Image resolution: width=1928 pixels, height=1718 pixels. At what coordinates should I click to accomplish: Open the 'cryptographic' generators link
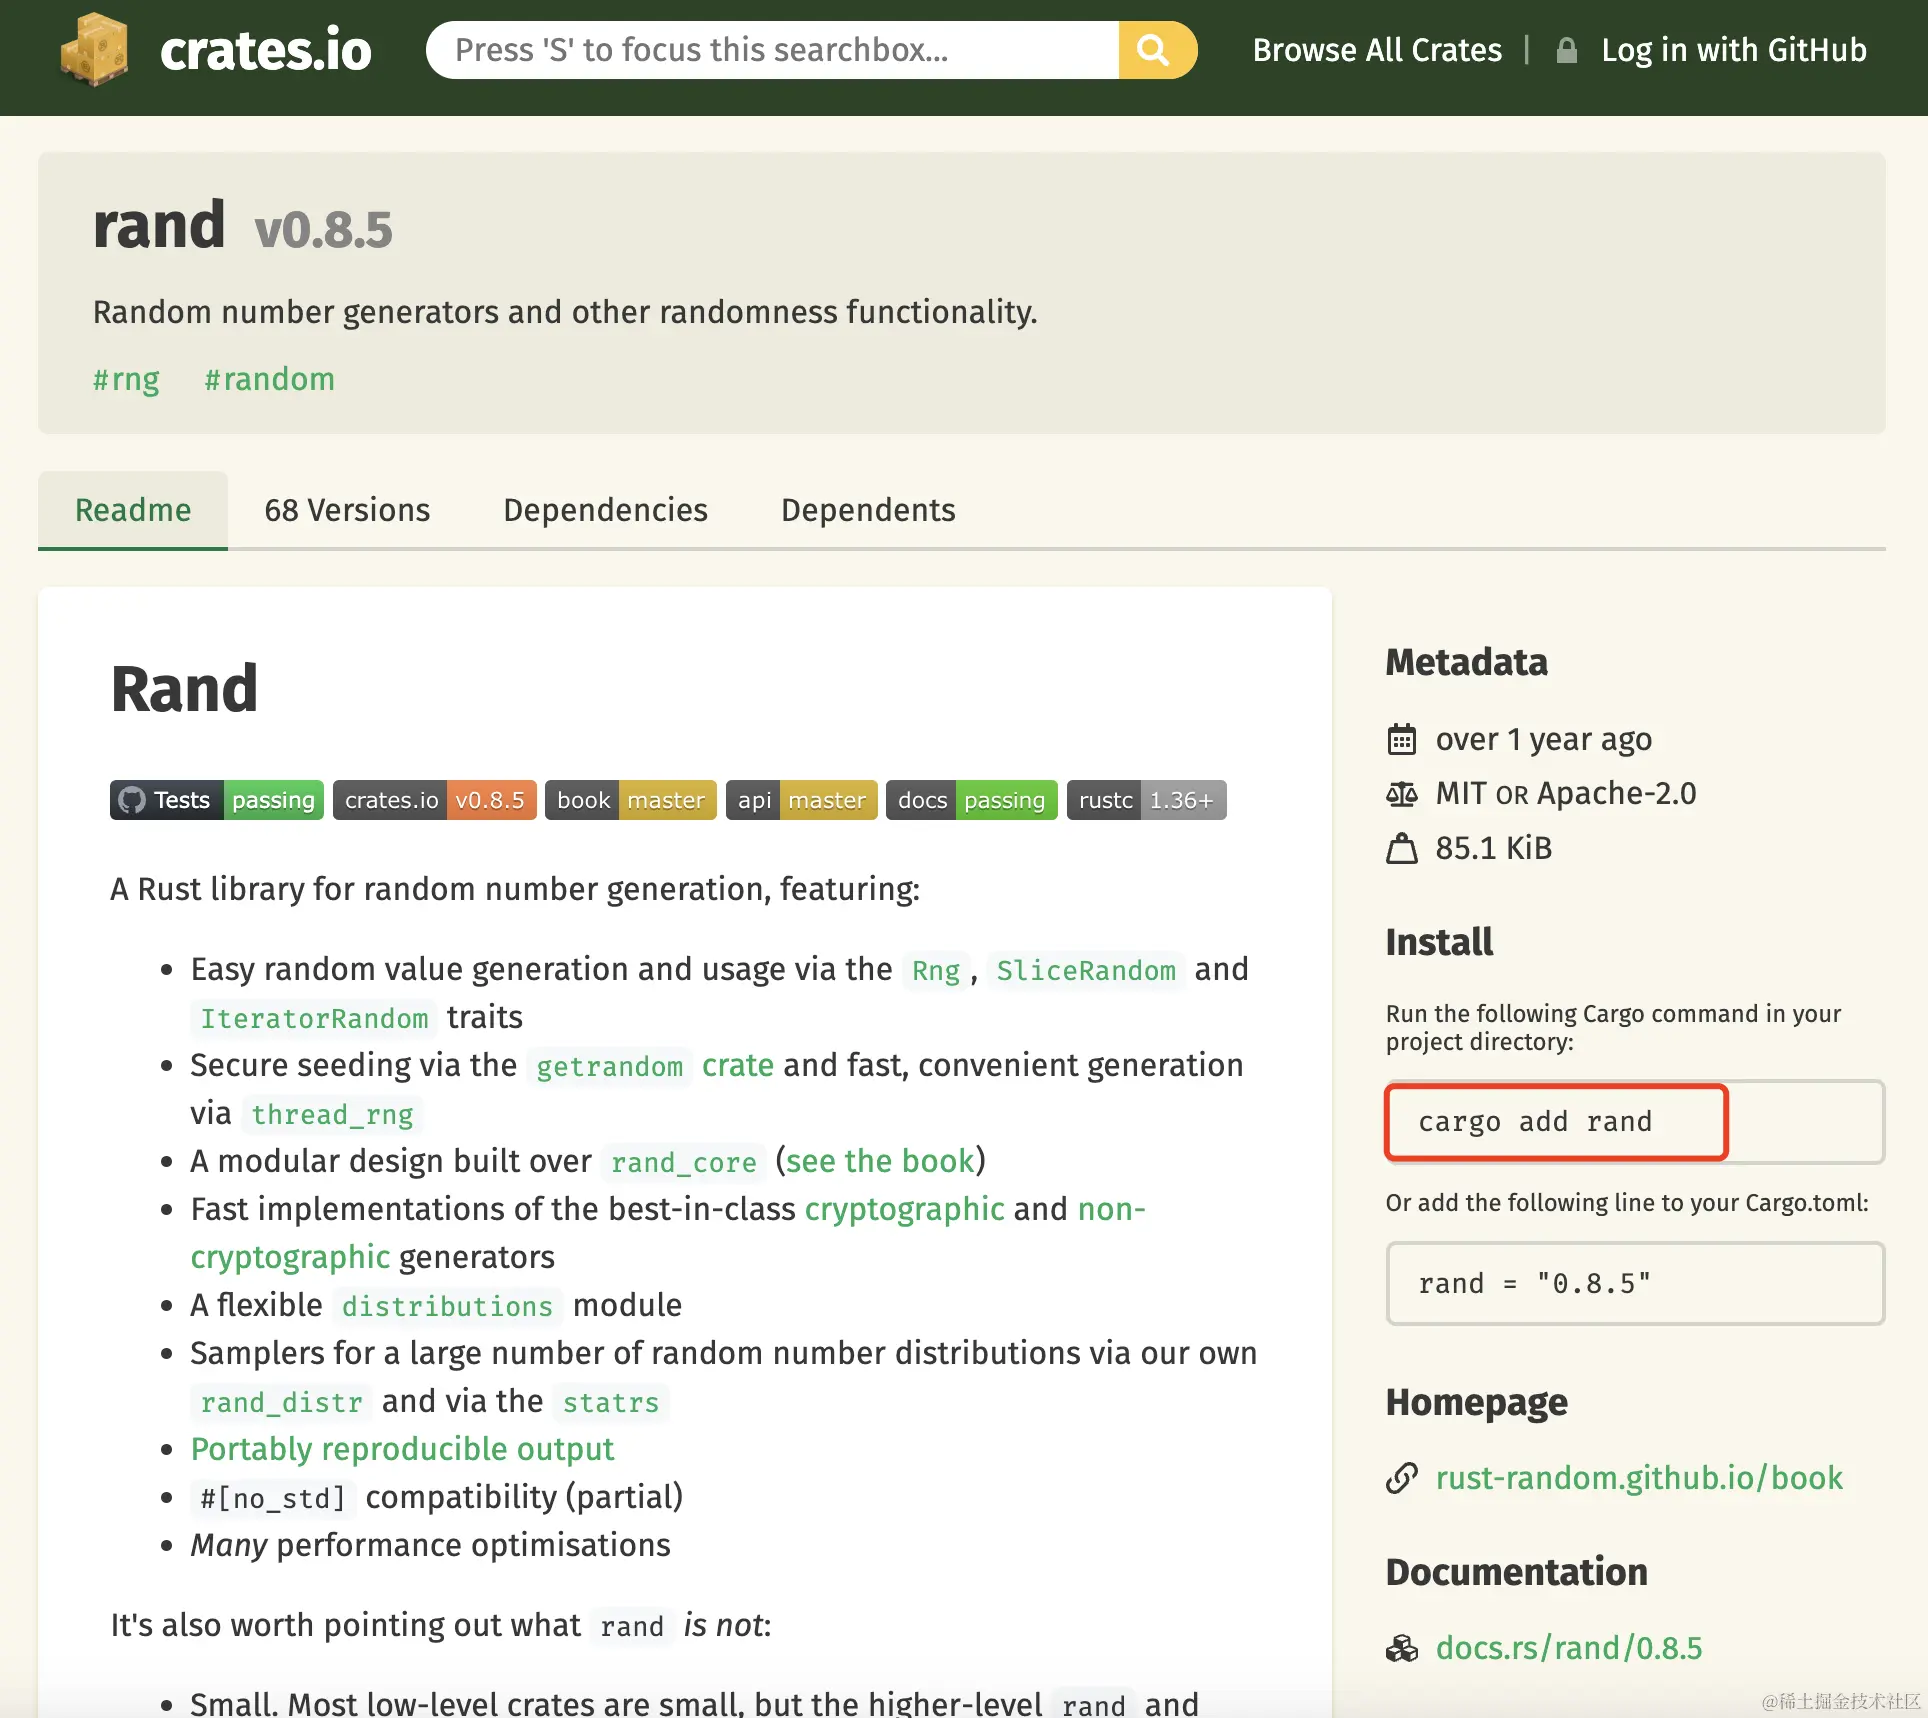(x=905, y=1209)
